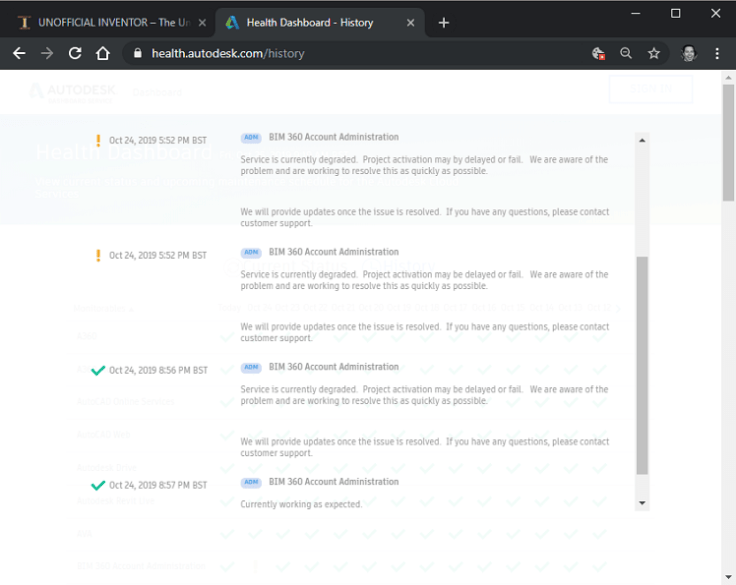This screenshot has width=736, height=585.
Task: Click the history panel scrollbar thumb
Action: 642,365
